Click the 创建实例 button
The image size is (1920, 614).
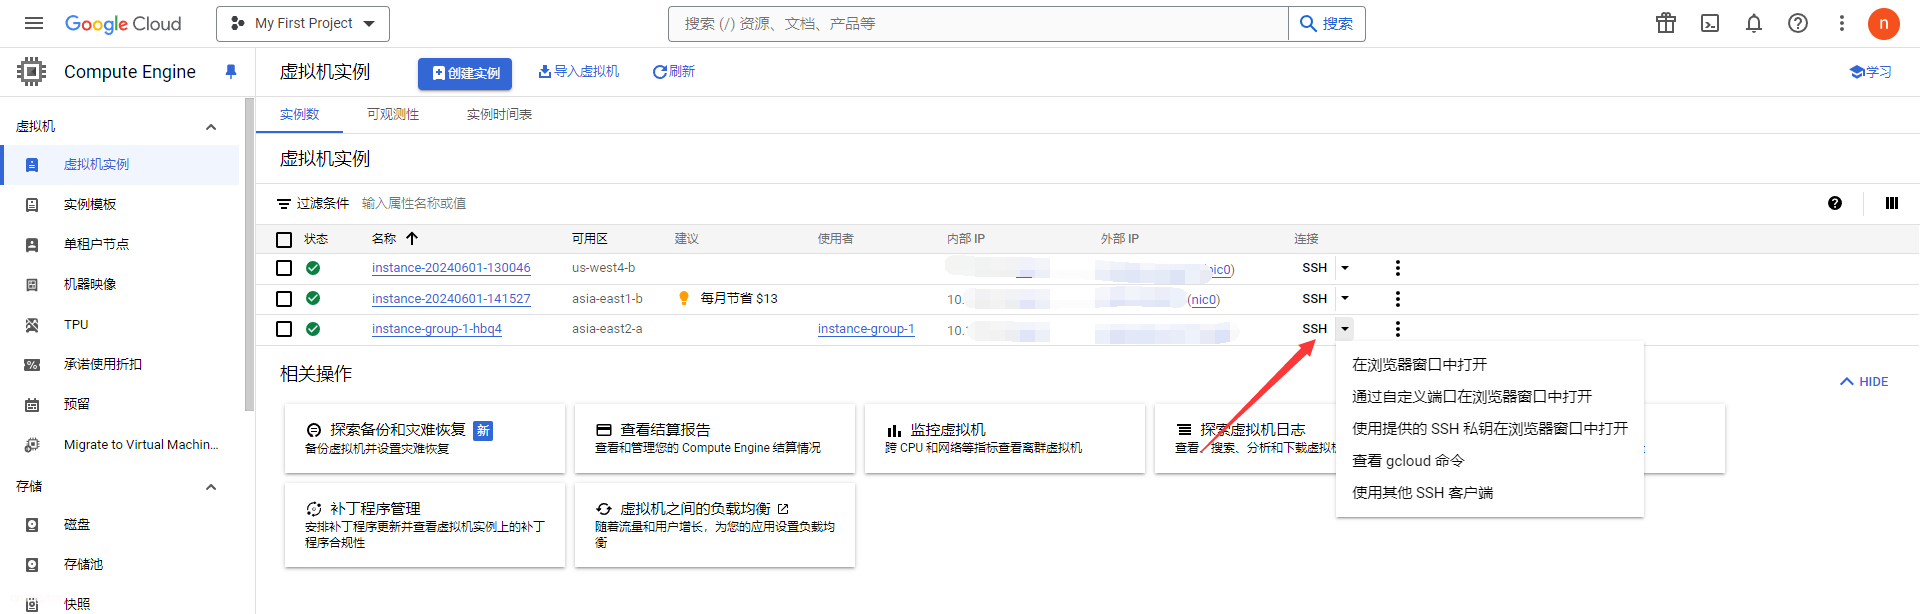pos(465,73)
